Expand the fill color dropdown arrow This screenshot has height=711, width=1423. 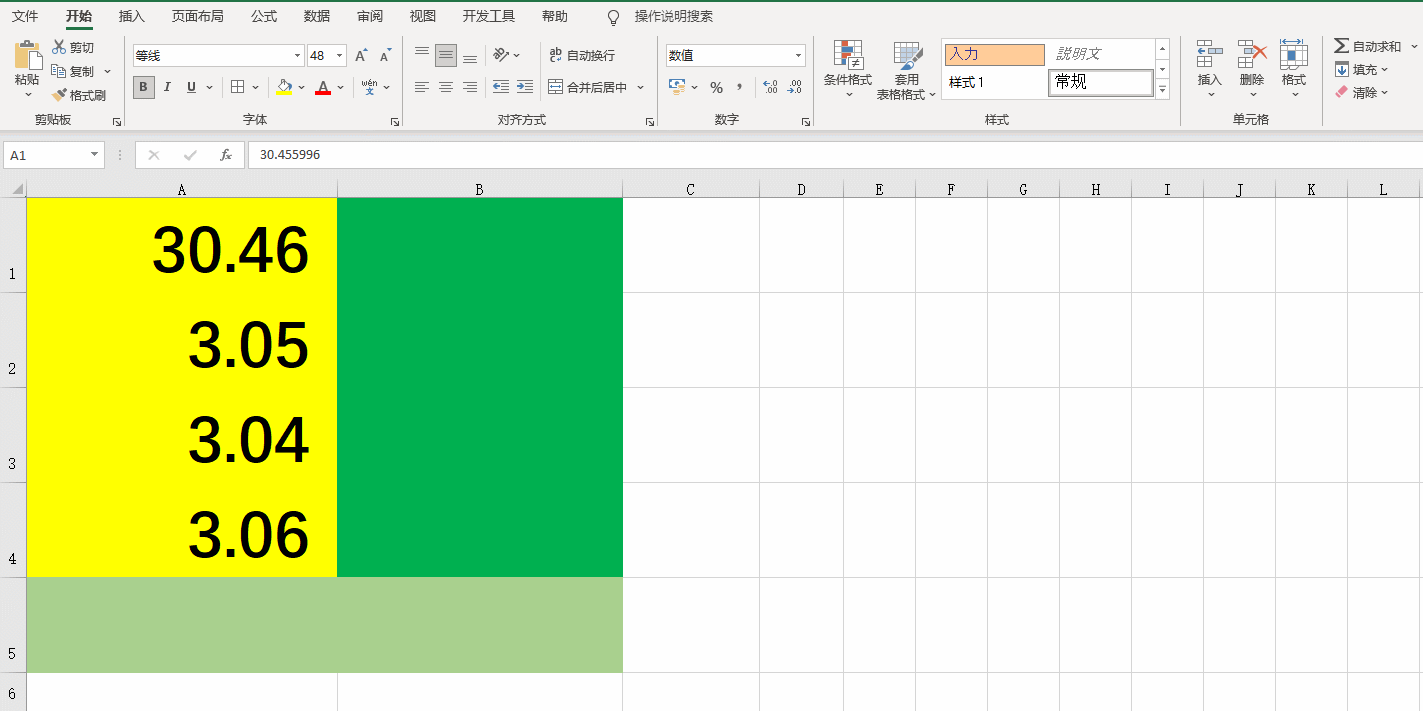(x=301, y=87)
